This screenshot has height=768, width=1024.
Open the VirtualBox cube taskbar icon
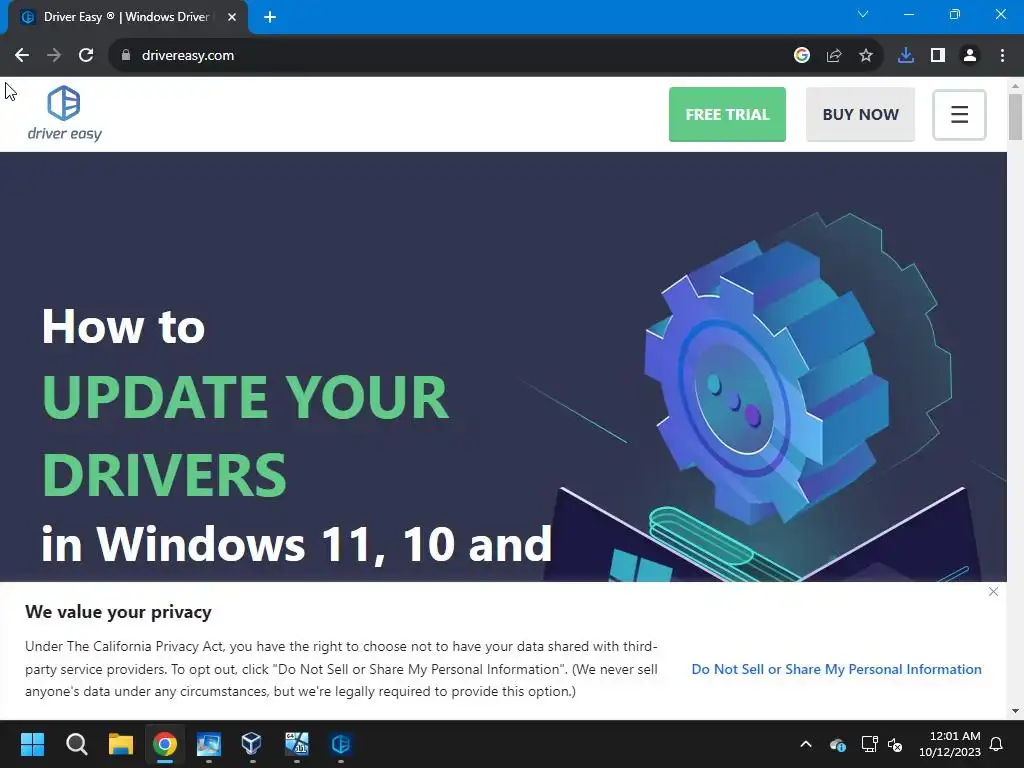pyautogui.click(x=251, y=744)
